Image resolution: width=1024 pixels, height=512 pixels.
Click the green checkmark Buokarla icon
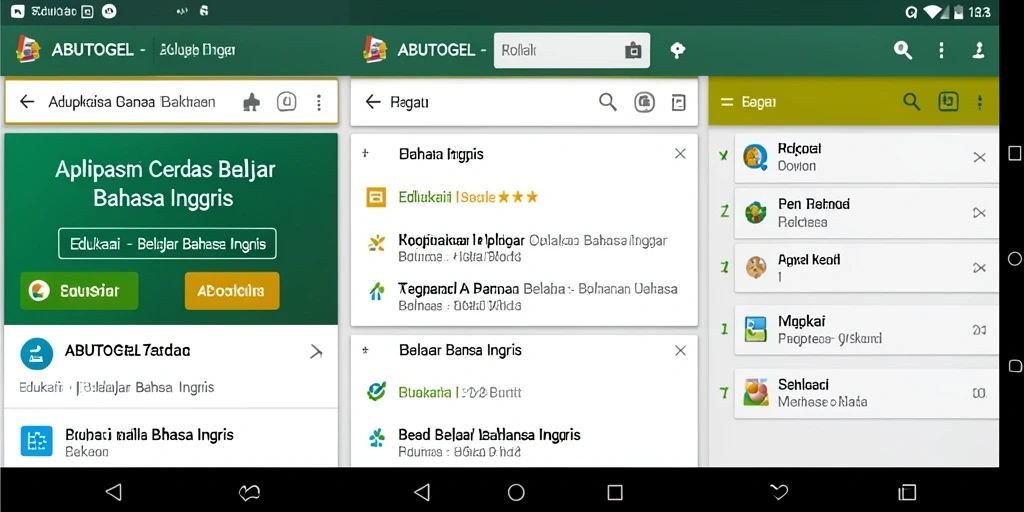pos(376,392)
